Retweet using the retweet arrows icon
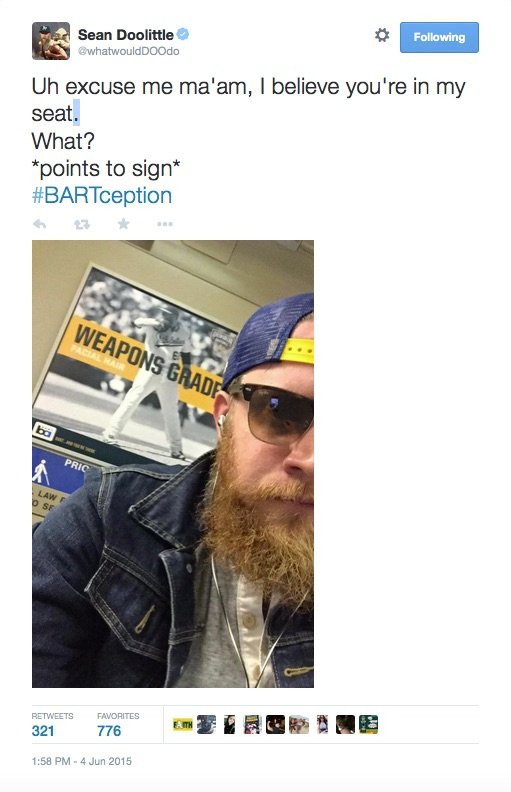This screenshot has width=511, height=792. point(82,224)
